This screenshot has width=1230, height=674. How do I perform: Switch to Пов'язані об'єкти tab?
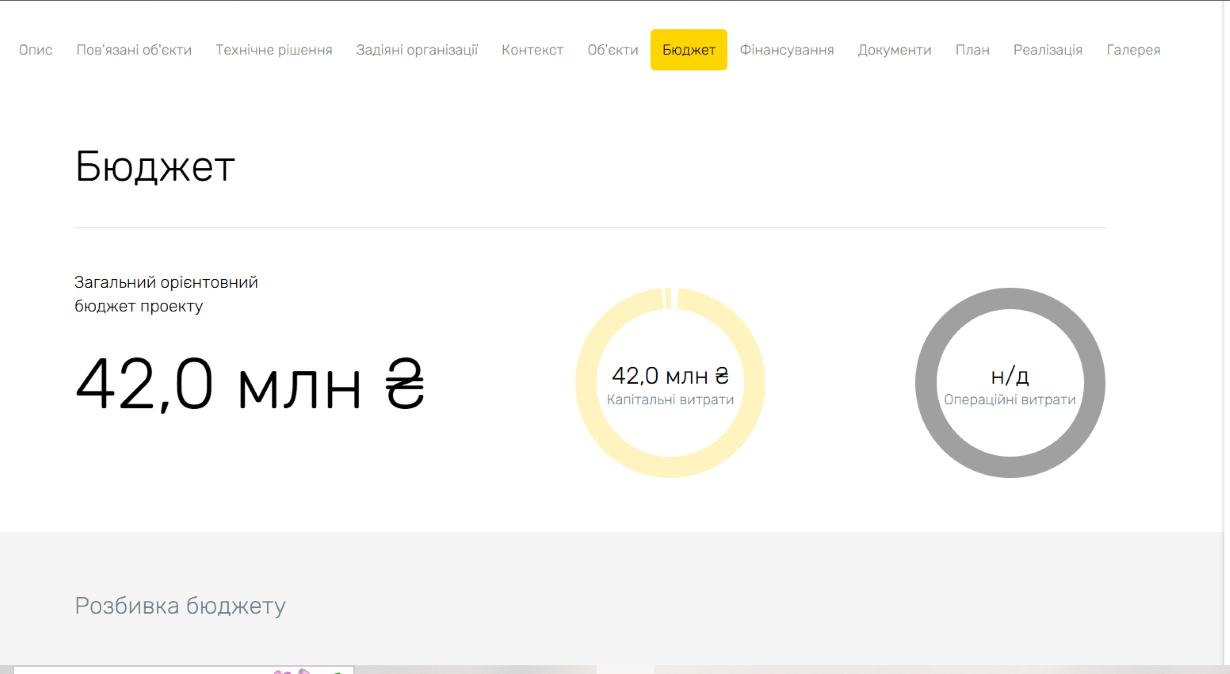tap(134, 50)
